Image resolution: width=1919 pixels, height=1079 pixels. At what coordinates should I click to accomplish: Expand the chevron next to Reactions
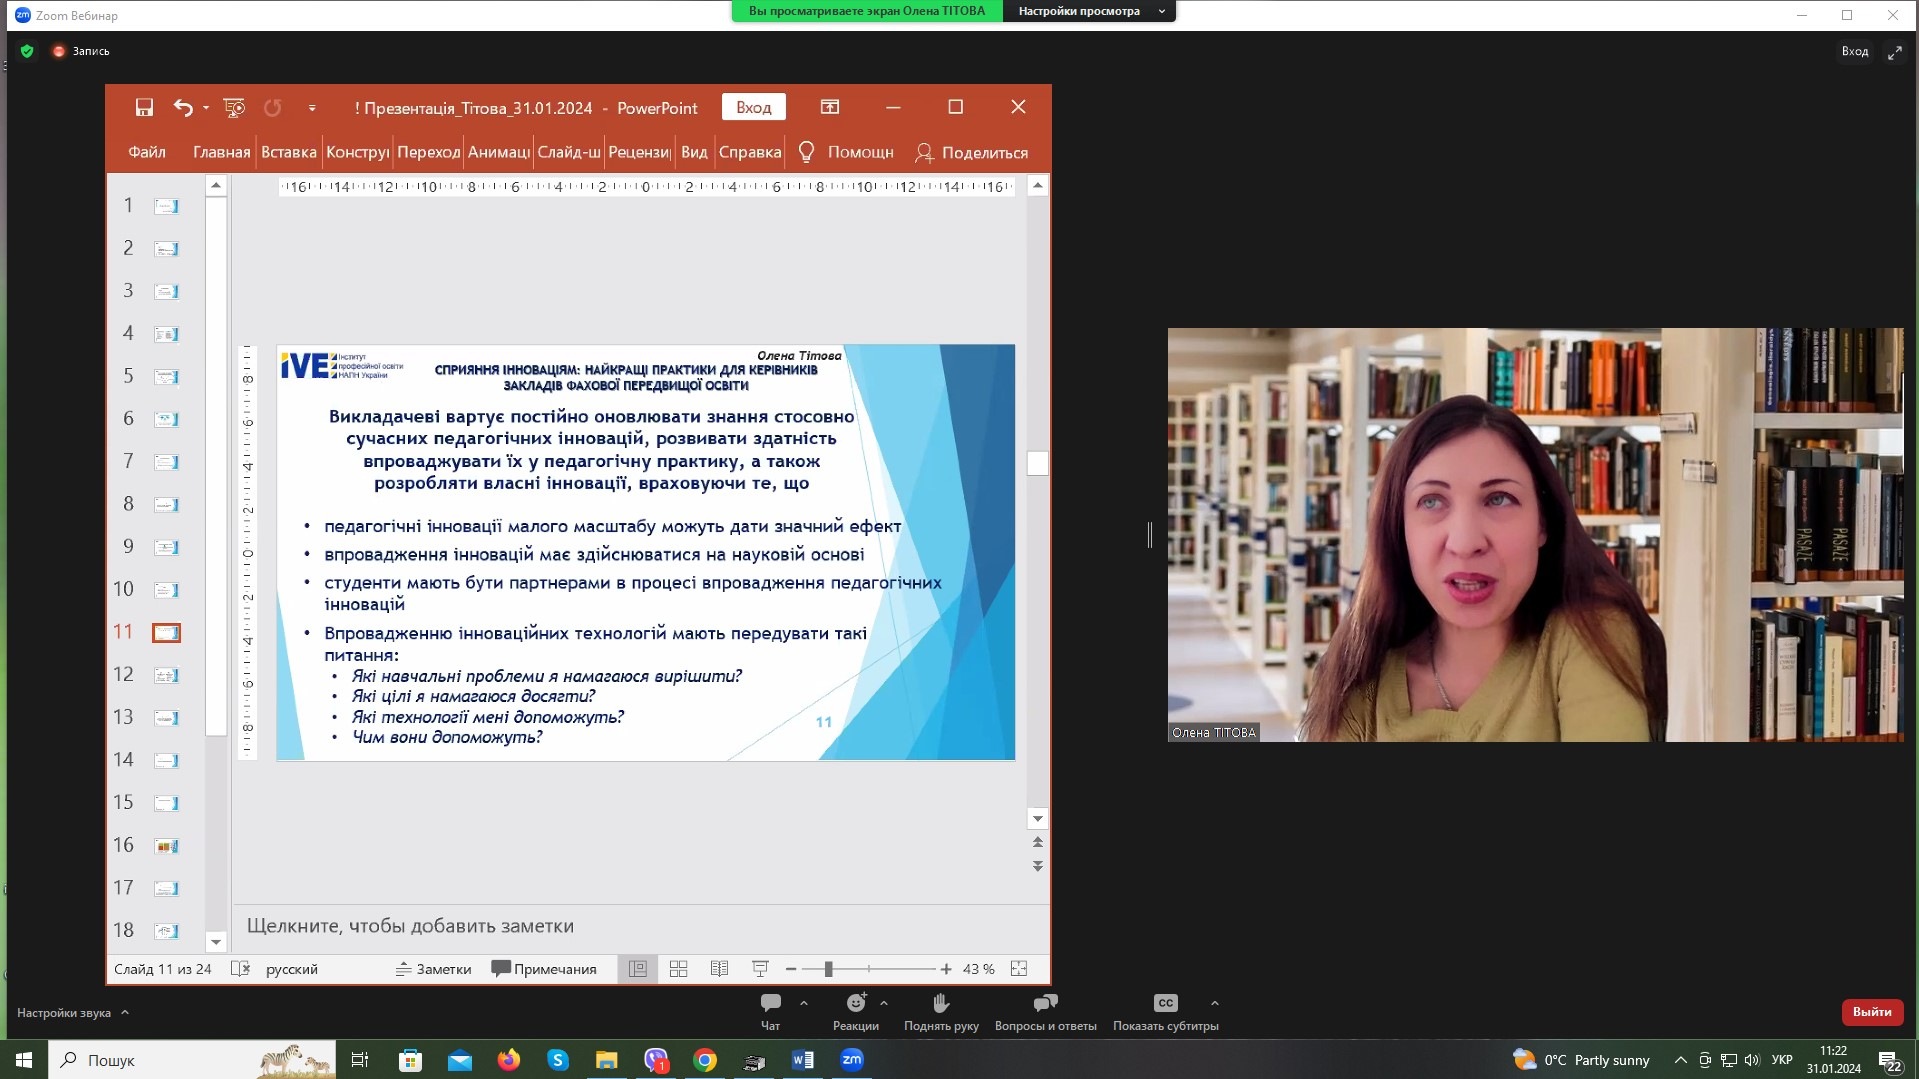(x=884, y=1003)
